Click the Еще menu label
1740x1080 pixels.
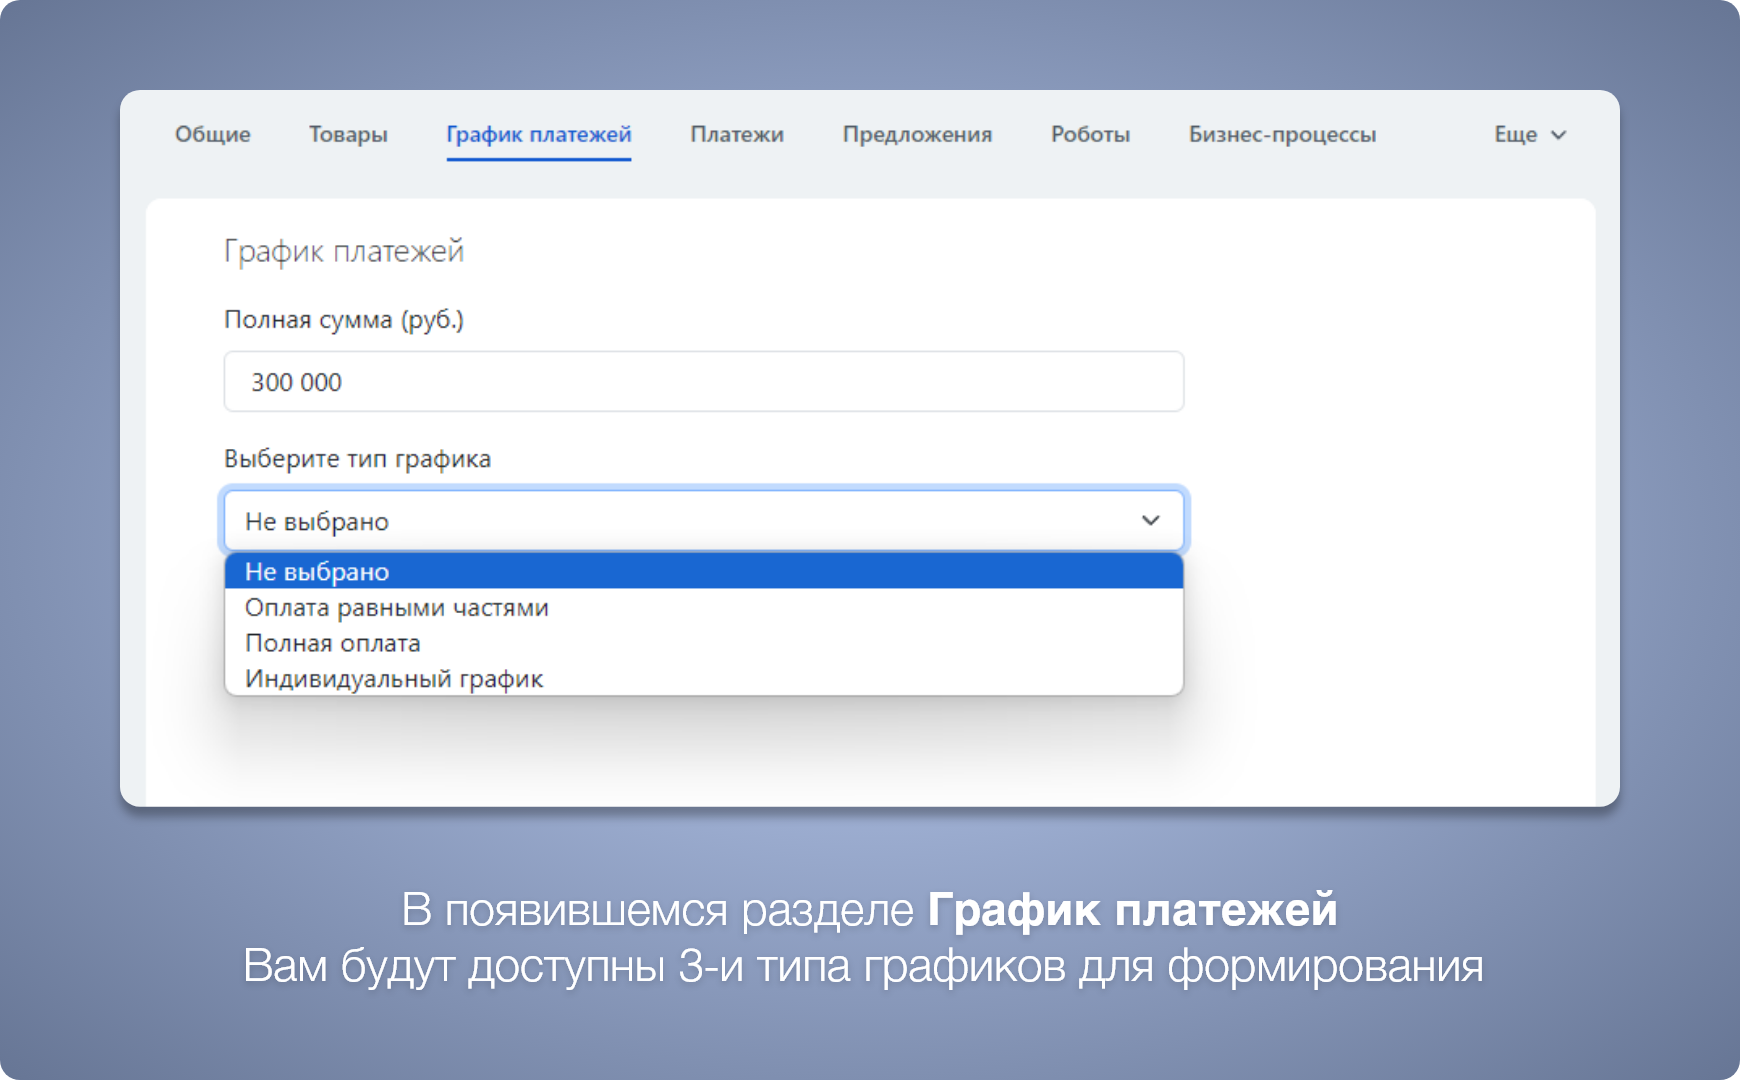click(1515, 134)
